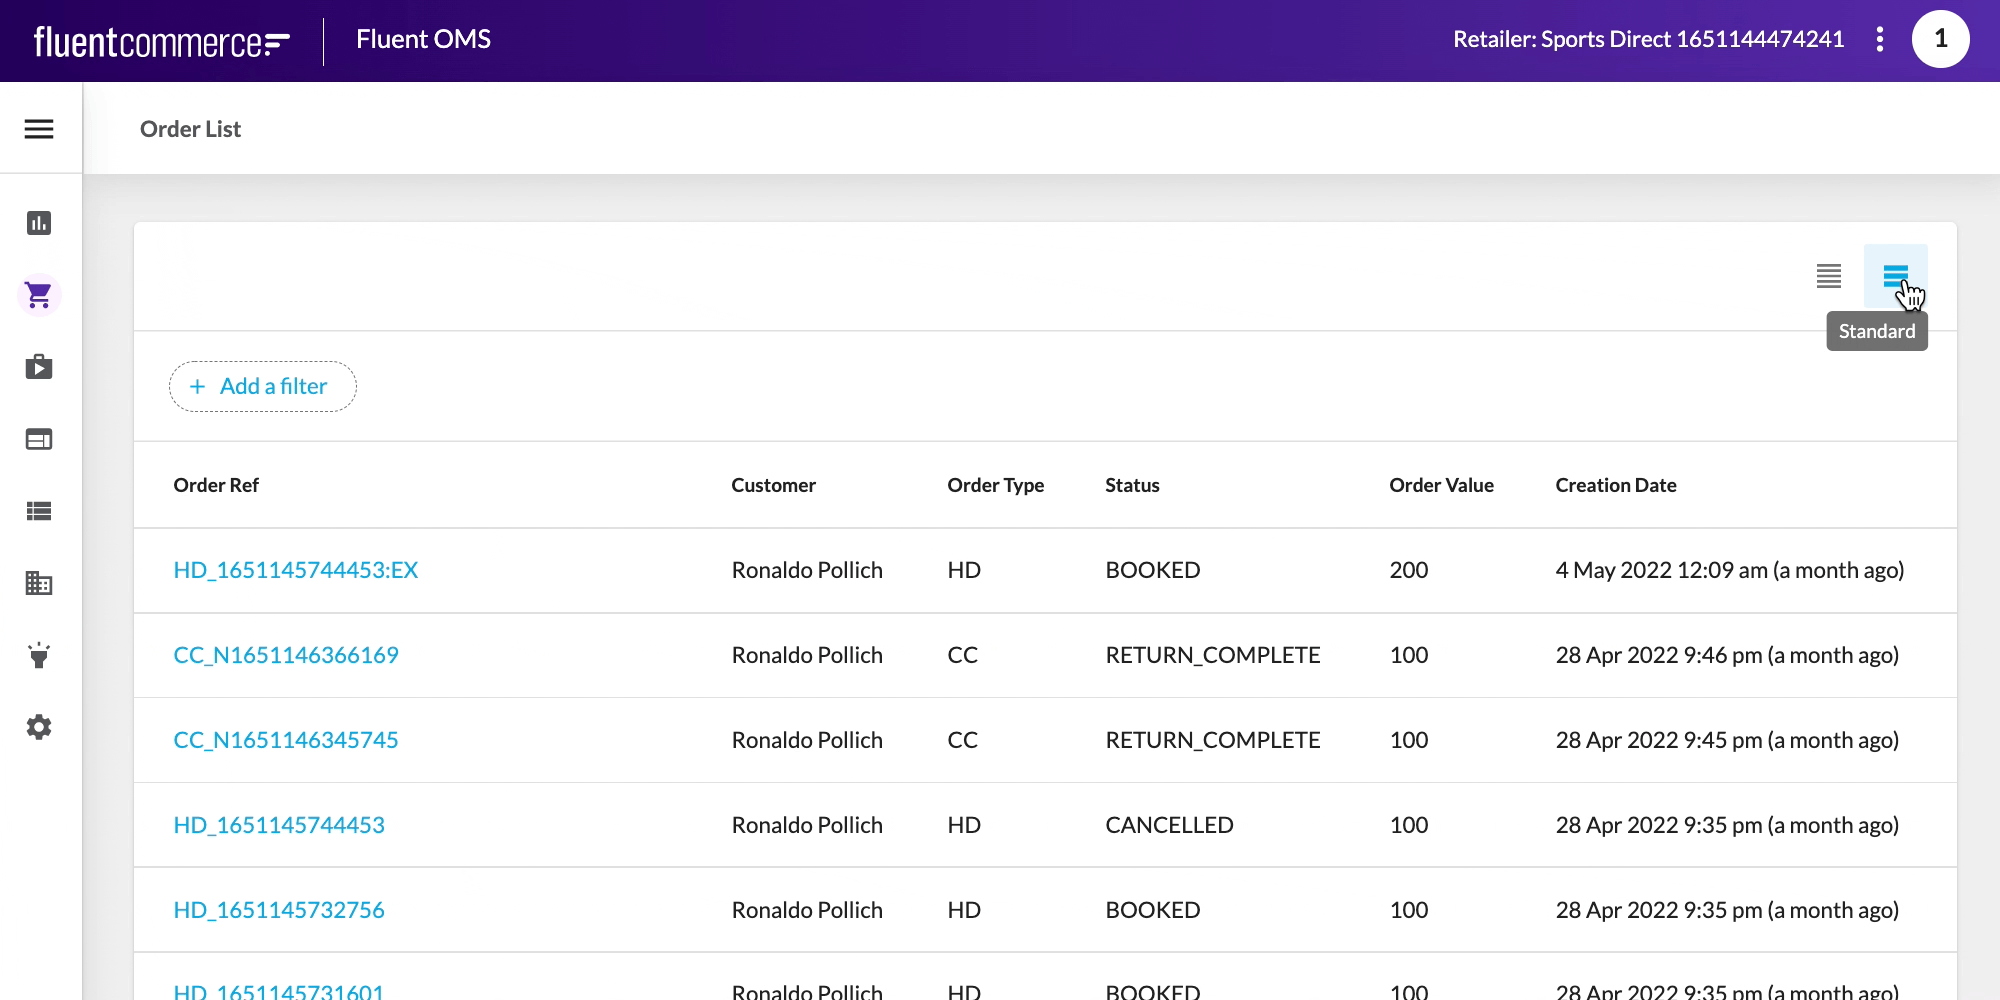Open the dashboard analytics icon
The width and height of the screenshot is (2000, 1000).
39,224
